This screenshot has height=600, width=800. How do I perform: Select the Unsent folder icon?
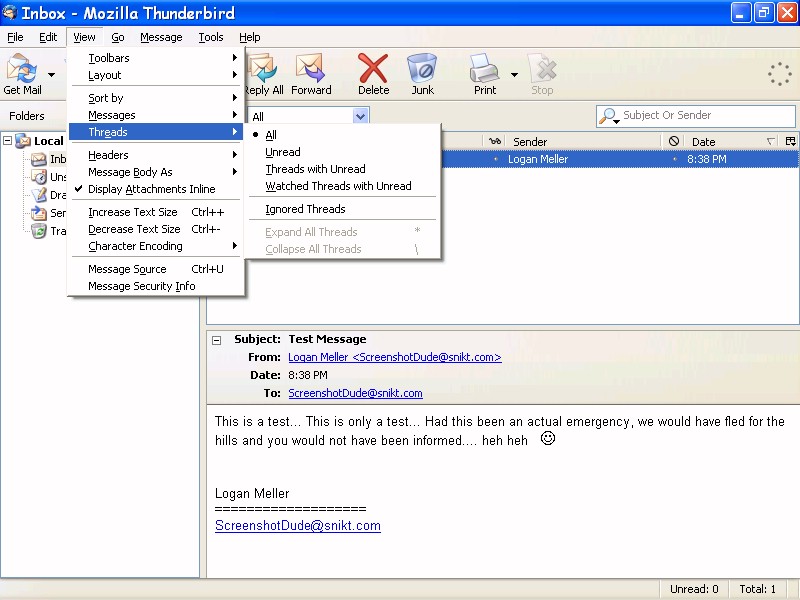pyautogui.click(x=39, y=177)
